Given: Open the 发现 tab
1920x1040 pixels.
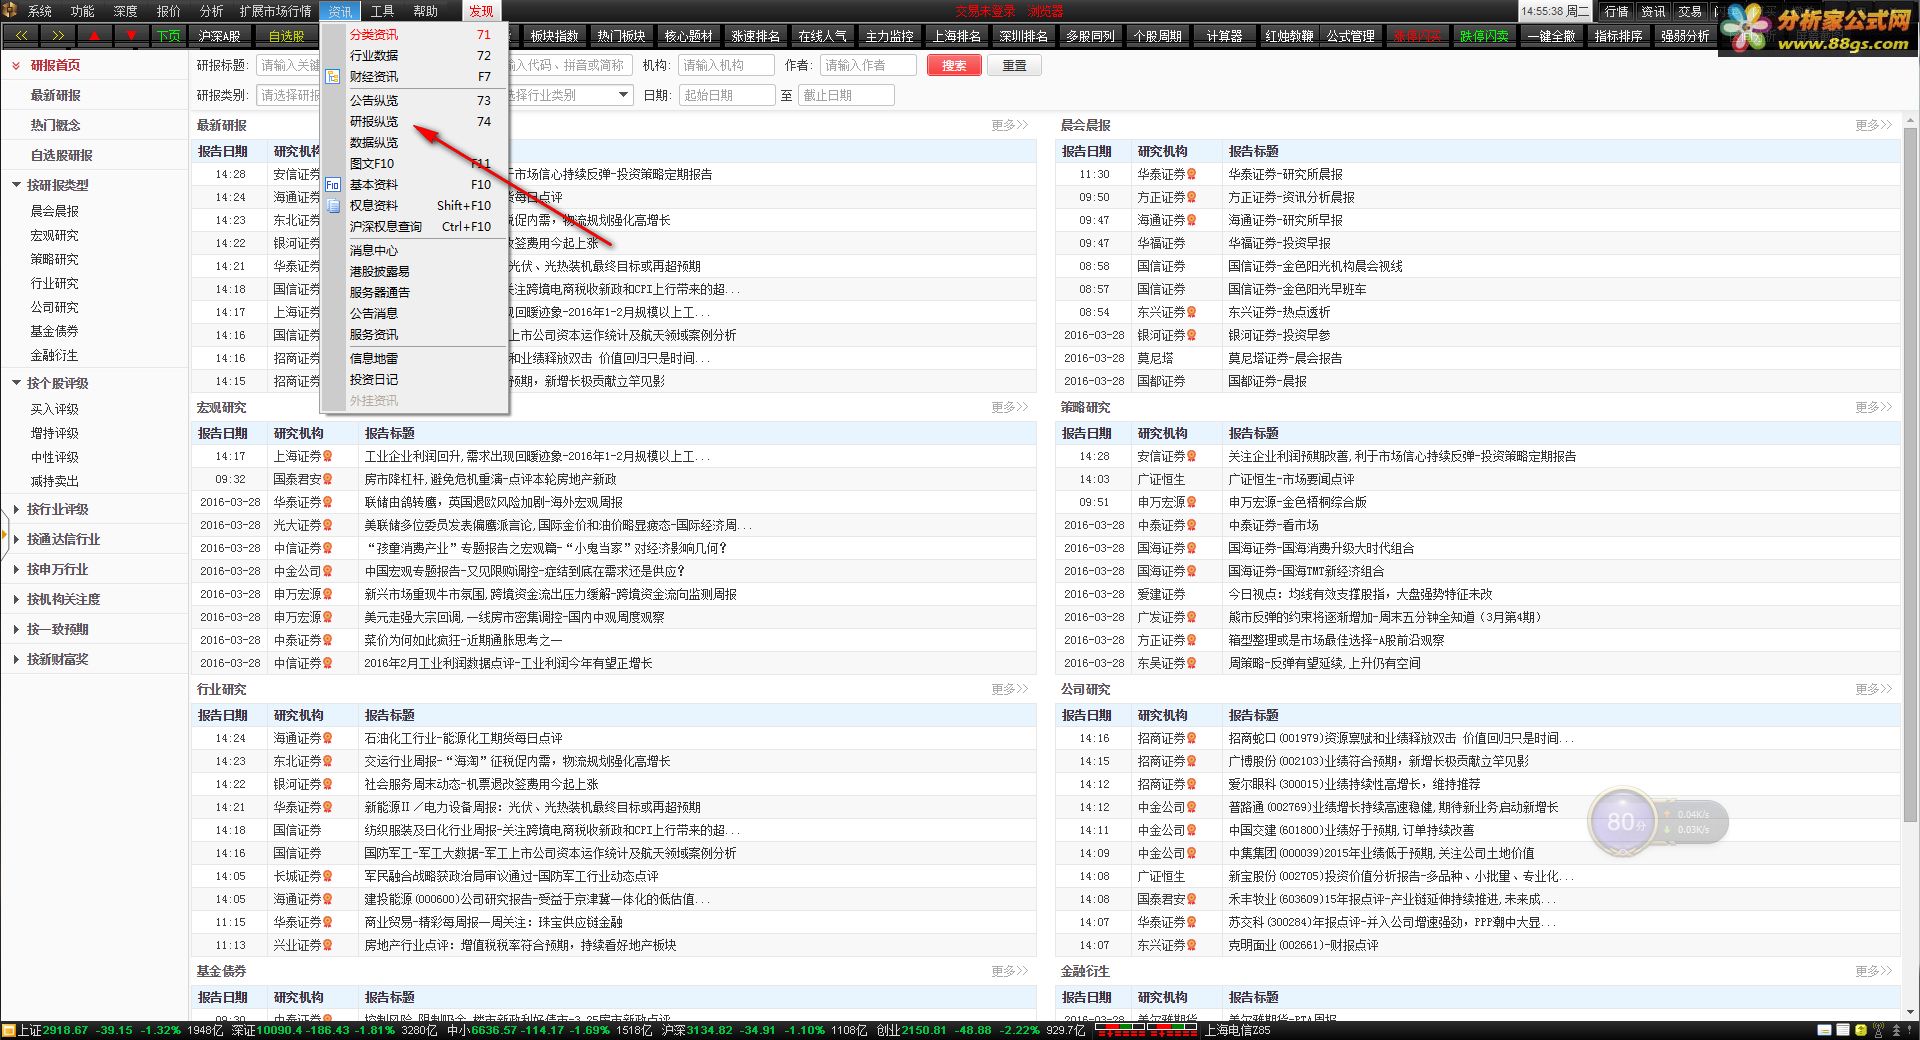Looking at the screenshot, I should pyautogui.click(x=481, y=11).
